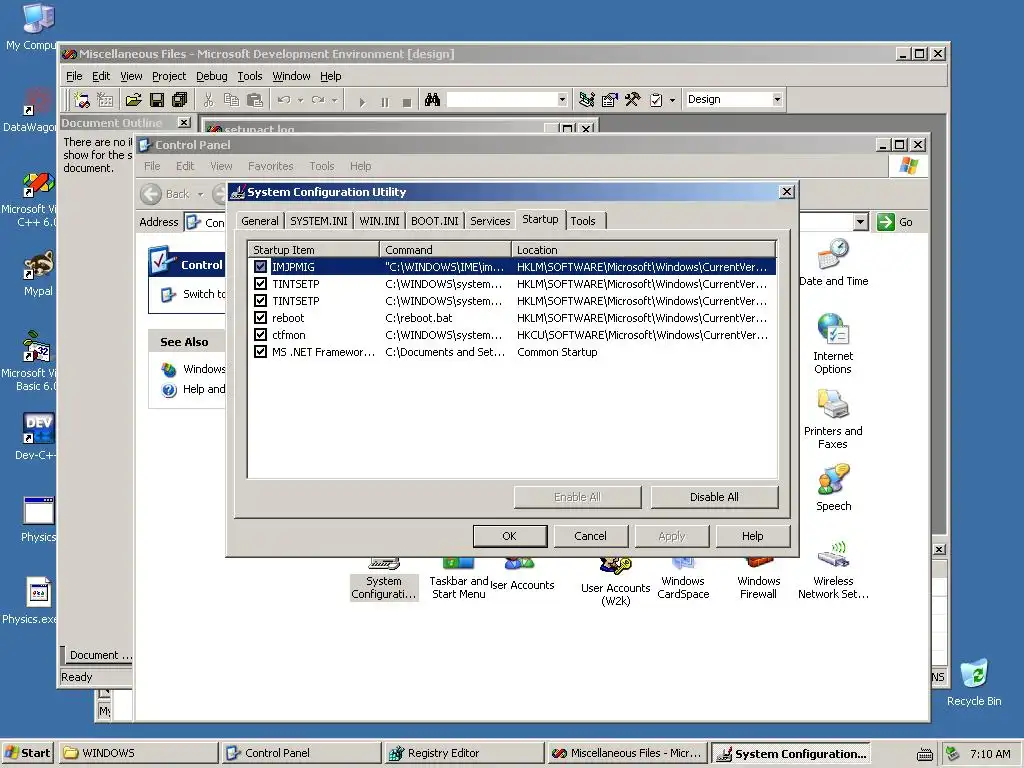The image size is (1024, 768).
Task: Open Mypal desktop shortcut
Action: pyautogui.click(x=38, y=273)
